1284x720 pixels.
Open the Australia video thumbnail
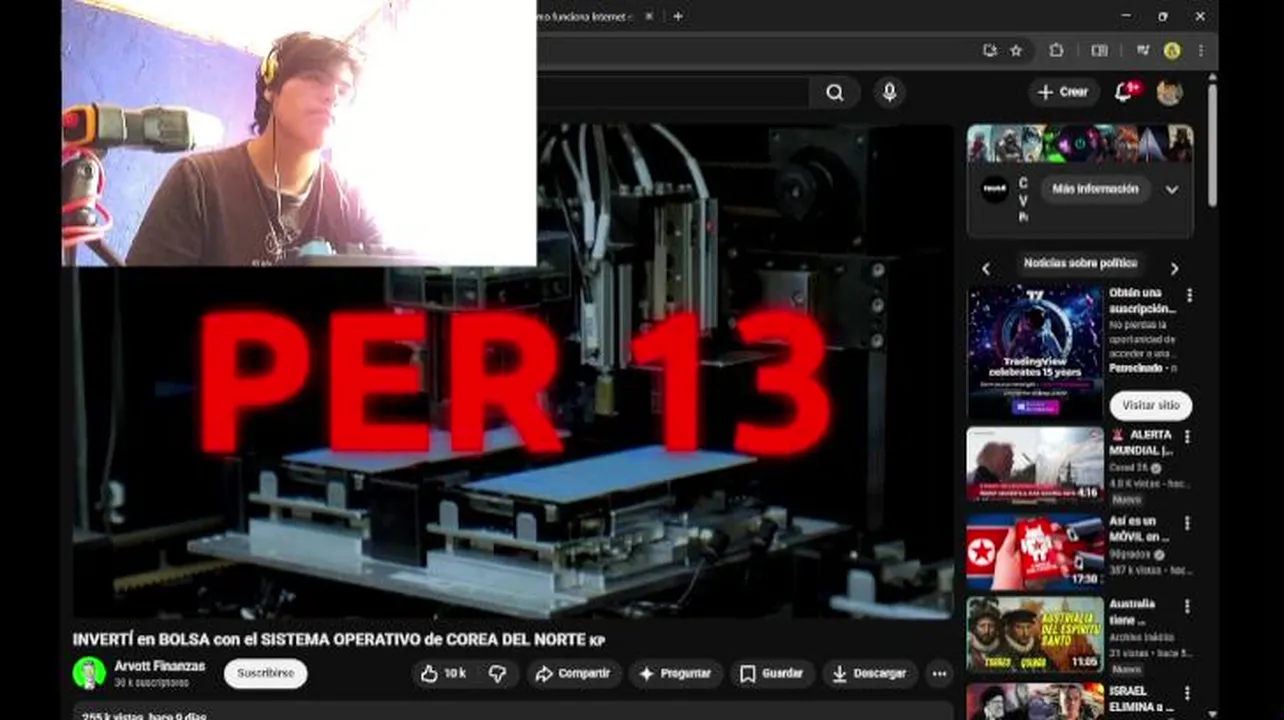(1035, 634)
